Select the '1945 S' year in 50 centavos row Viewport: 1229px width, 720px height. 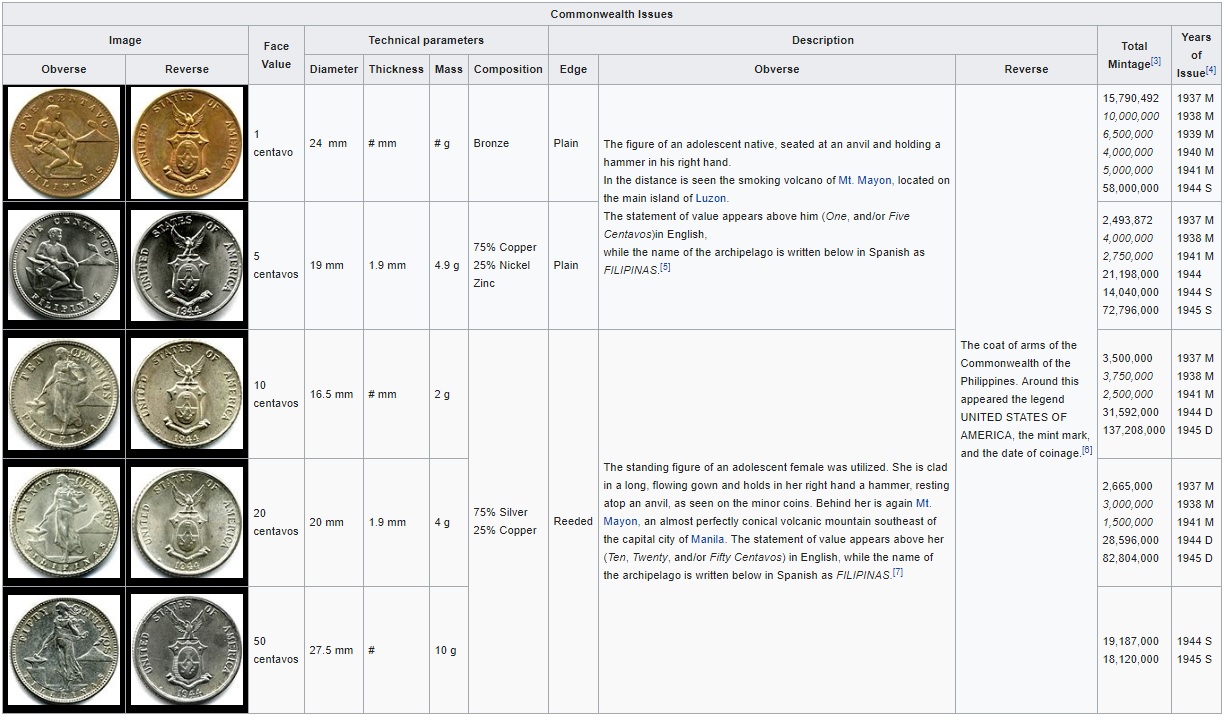1195,659
